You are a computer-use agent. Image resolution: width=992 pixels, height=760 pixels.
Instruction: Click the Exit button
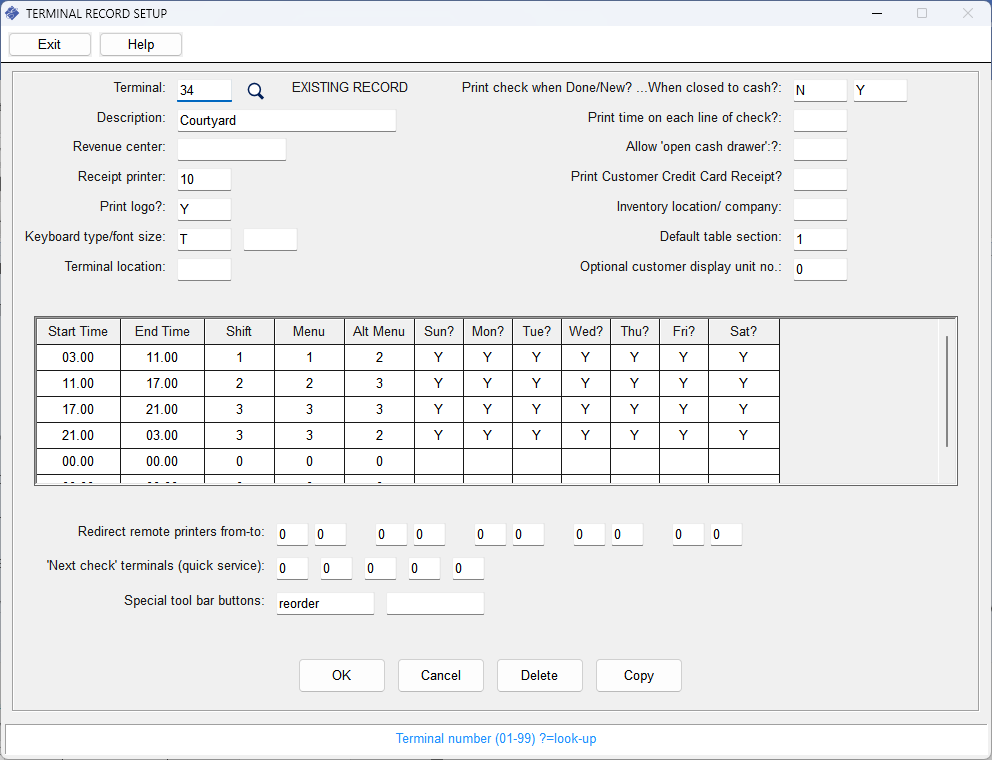click(x=50, y=44)
